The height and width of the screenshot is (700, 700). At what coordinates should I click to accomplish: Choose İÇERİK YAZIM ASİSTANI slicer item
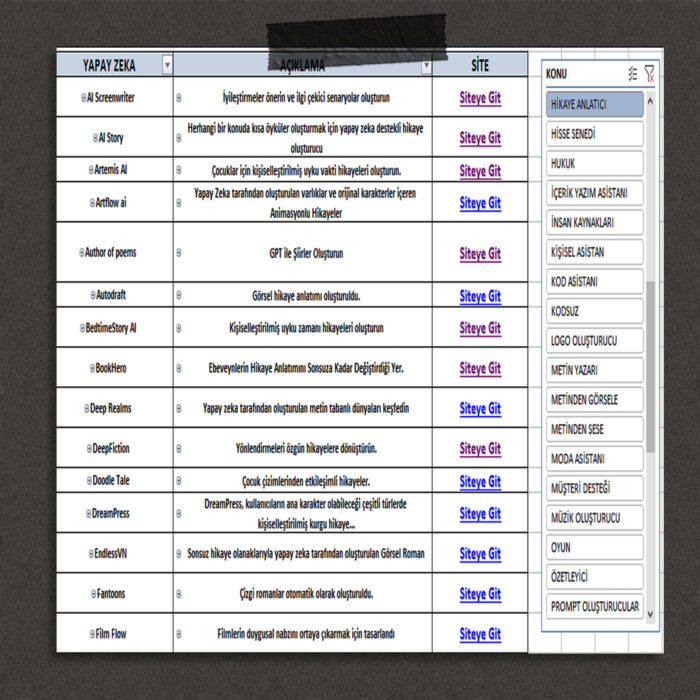595,193
